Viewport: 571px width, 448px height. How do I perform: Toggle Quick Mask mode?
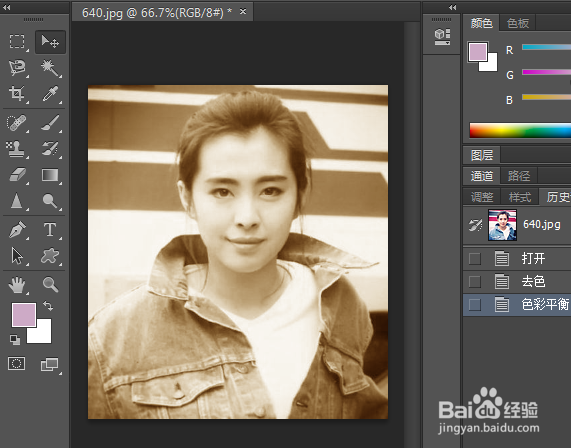tap(17, 363)
